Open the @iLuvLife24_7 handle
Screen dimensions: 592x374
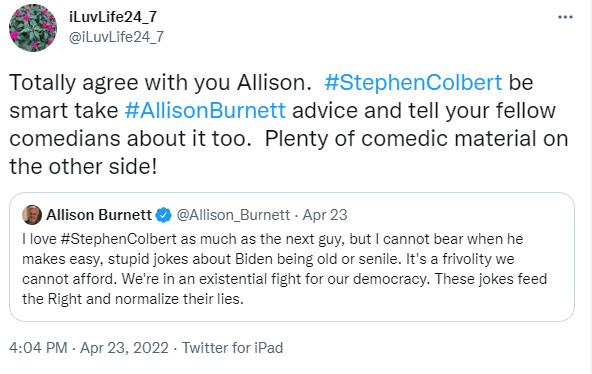(x=116, y=37)
